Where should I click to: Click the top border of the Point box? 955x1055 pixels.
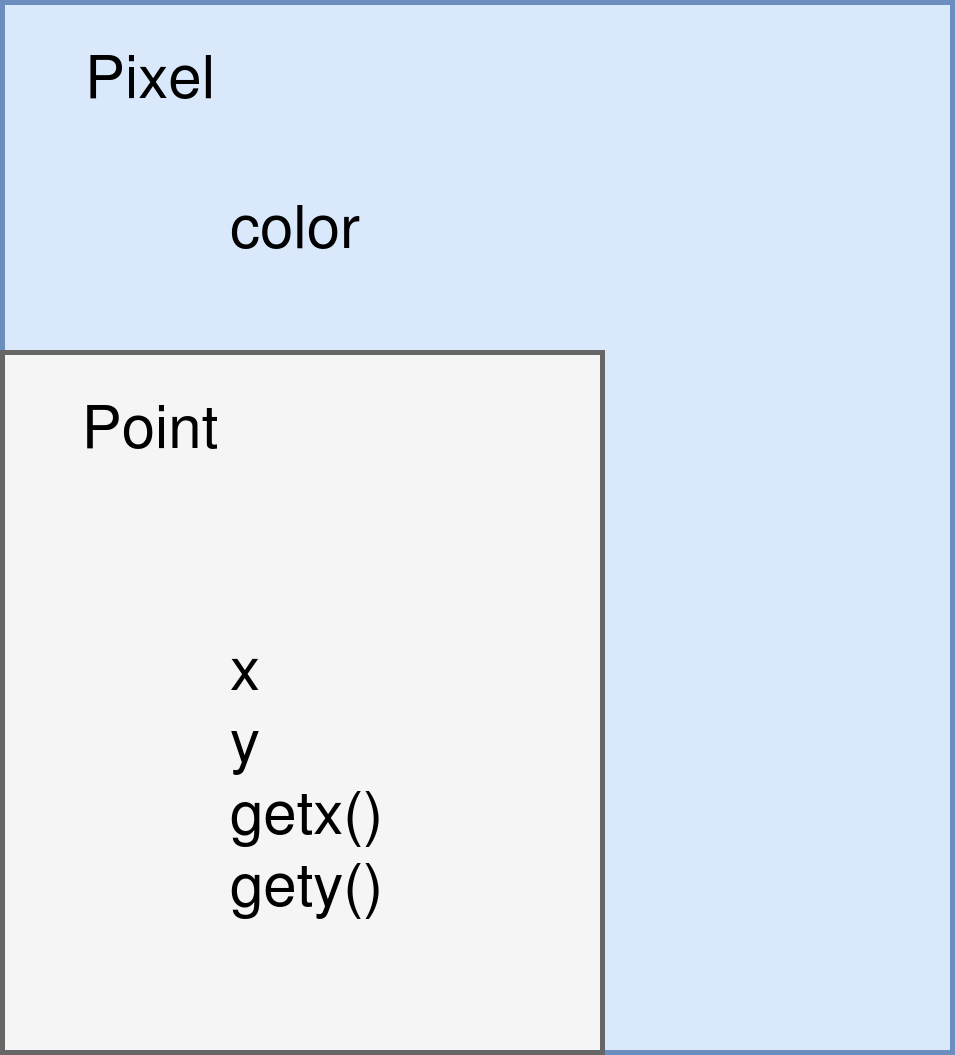click(300, 352)
